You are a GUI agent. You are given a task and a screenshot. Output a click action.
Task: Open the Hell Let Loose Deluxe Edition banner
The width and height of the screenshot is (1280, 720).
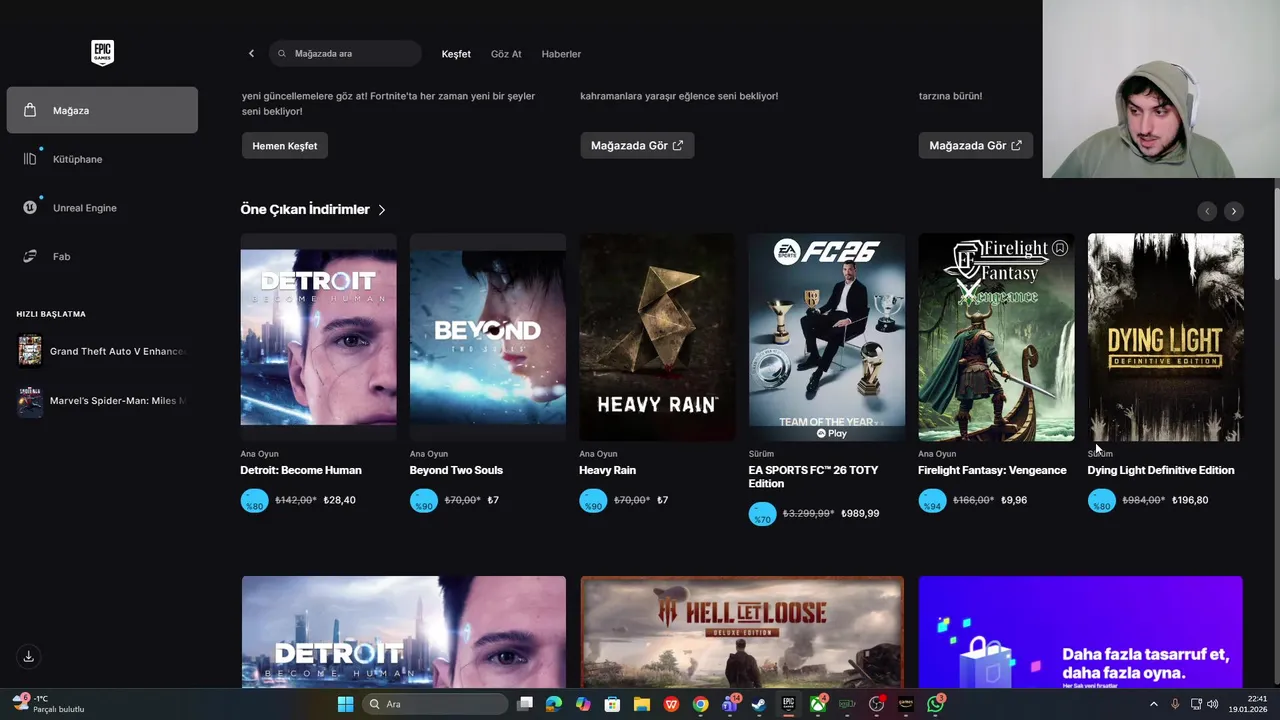coord(742,632)
